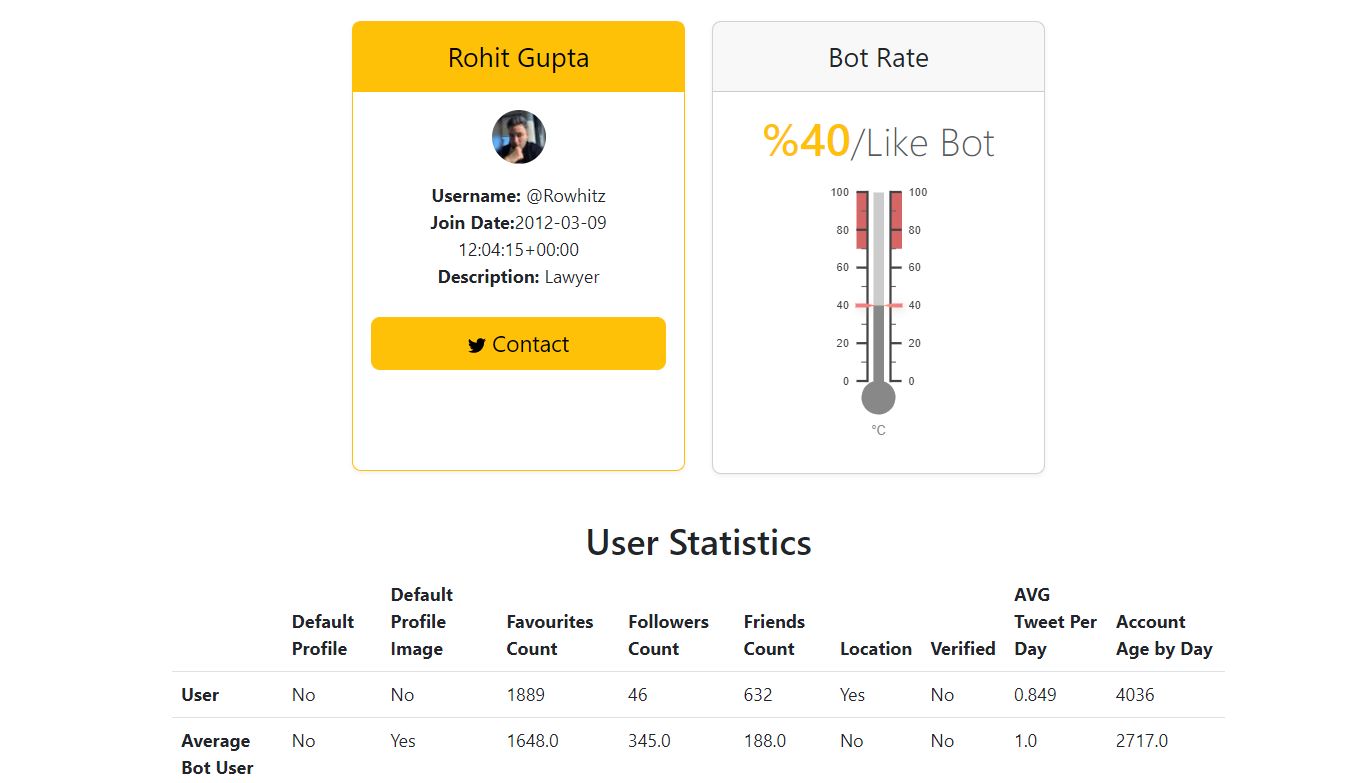This screenshot has width=1345, height=783.
Task: Click Yes under Default Profile Image for bots
Action: (402, 740)
